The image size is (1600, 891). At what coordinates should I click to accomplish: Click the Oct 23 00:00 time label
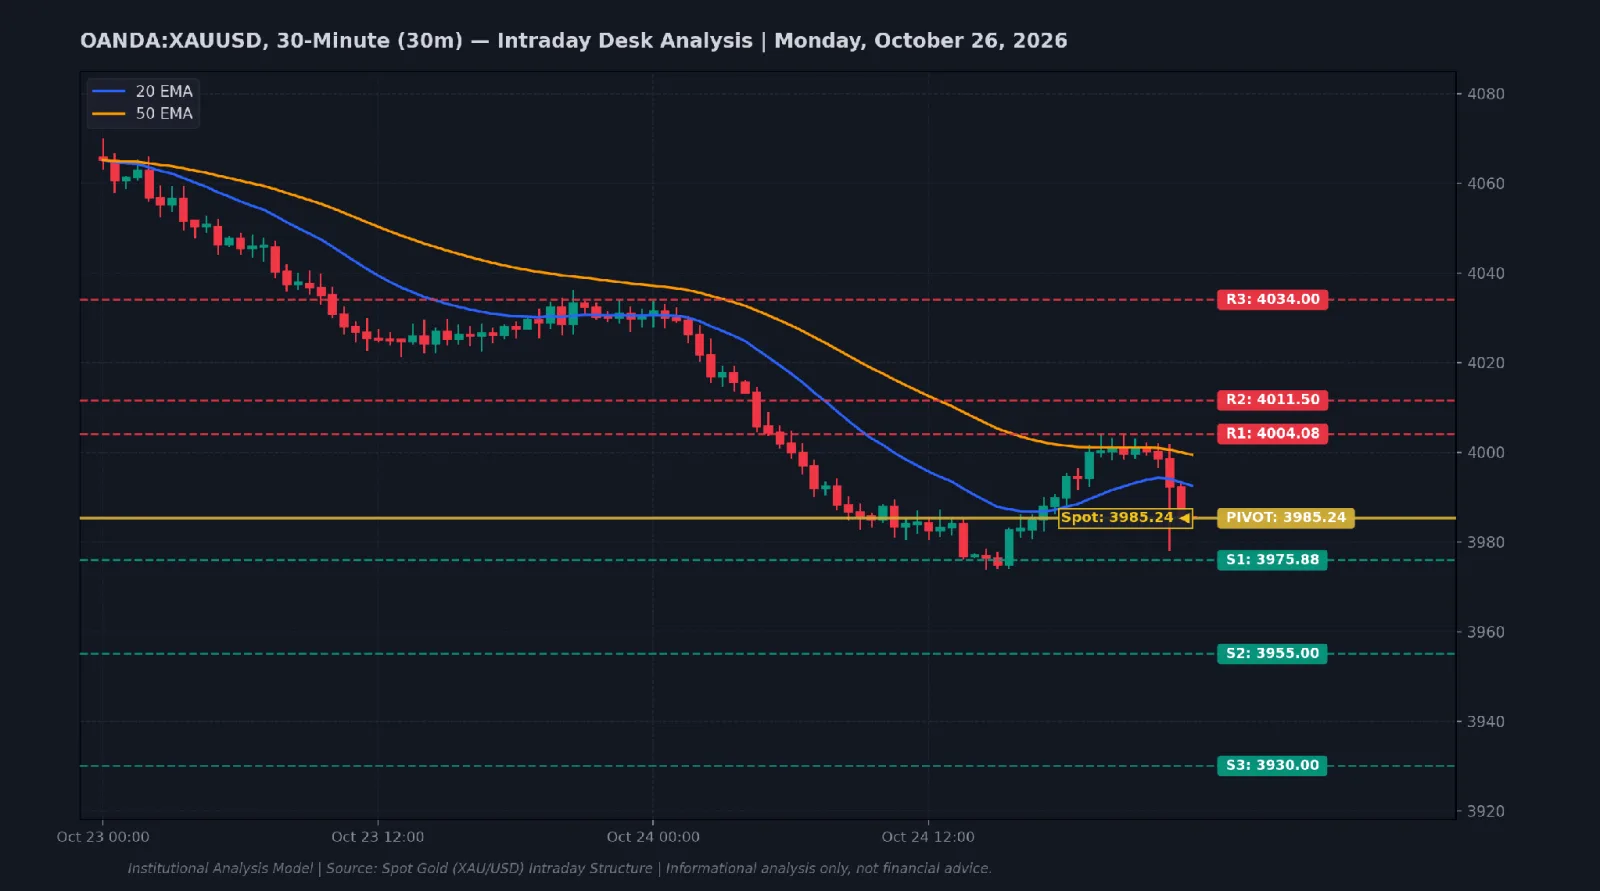pyautogui.click(x=103, y=837)
